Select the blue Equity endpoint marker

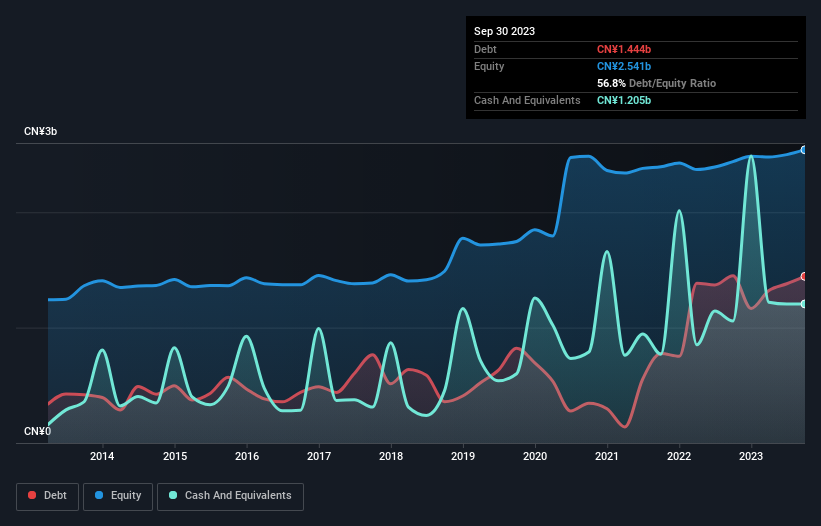click(x=804, y=150)
